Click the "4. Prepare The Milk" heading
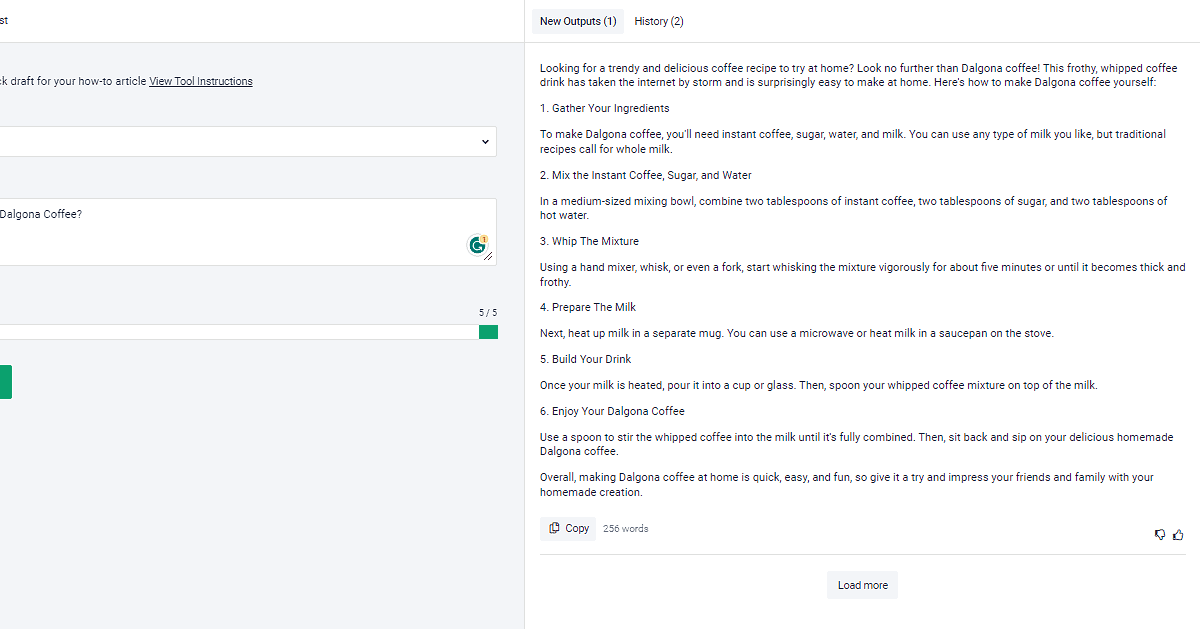Screen dimensions: 1200x629 pyautogui.click(x=588, y=307)
